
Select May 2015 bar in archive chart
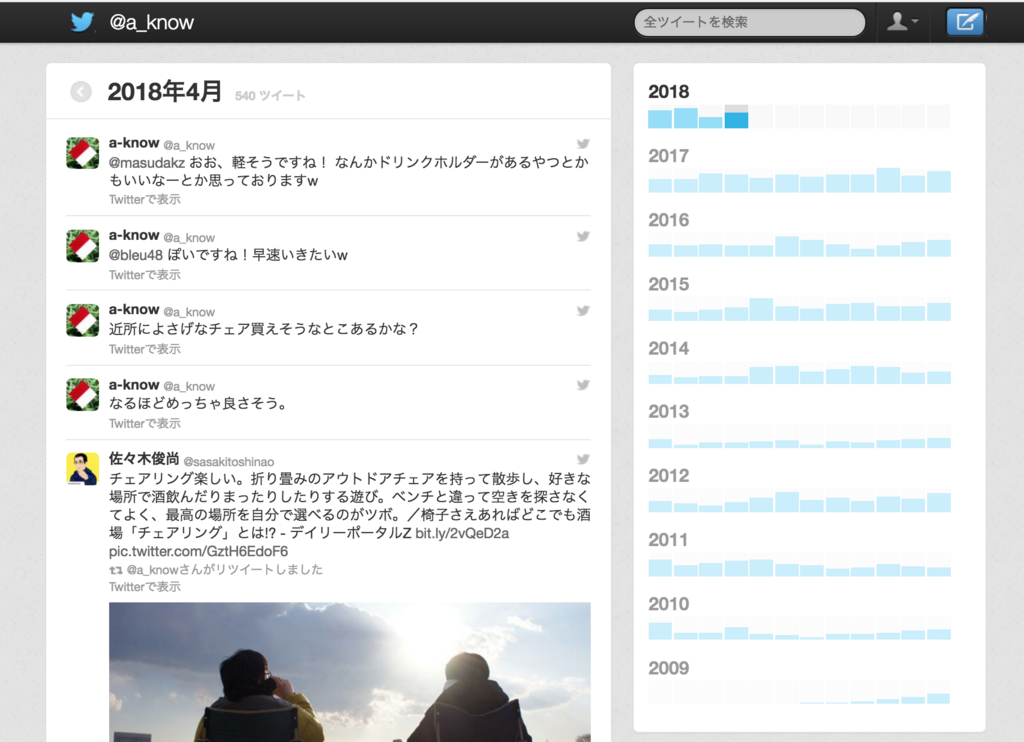[x=761, y=309]
